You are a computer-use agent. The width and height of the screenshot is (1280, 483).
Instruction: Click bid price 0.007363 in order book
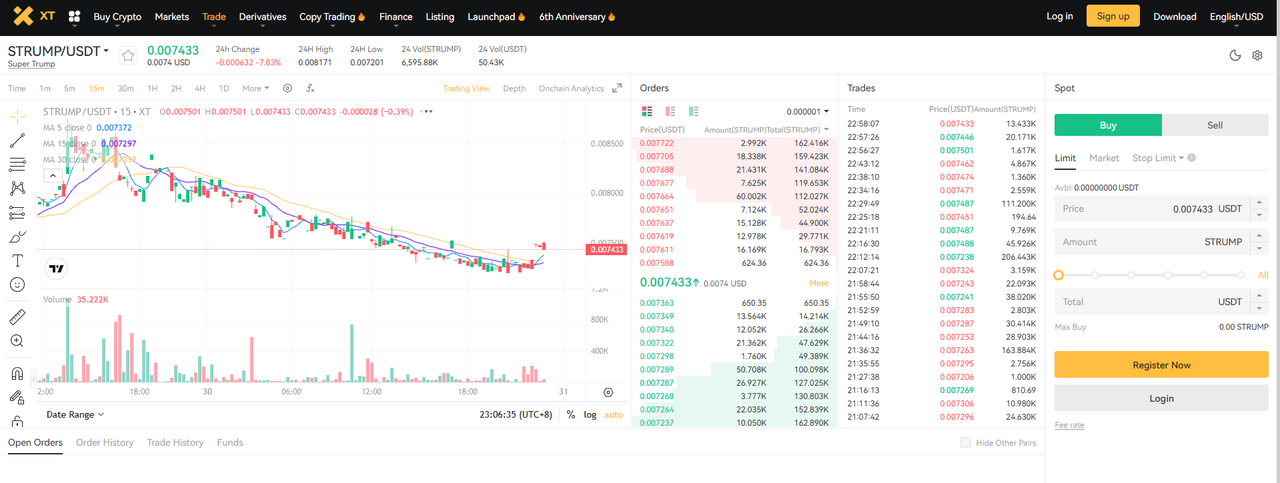pyautogui.click(x=657, y=302)
